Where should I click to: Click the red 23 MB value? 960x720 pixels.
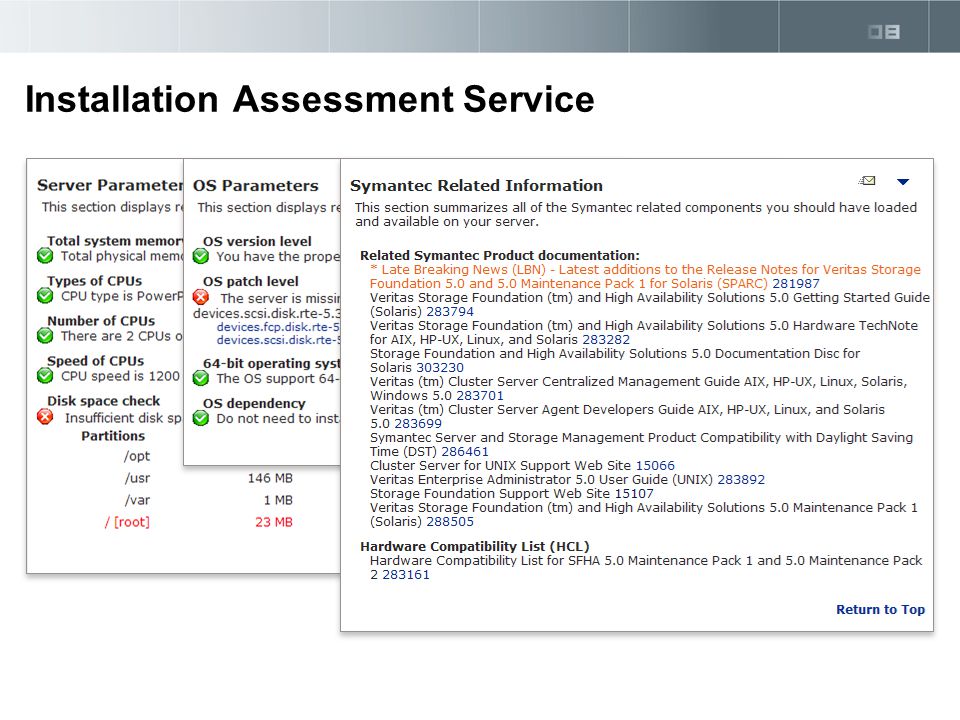pyautogui.click(x=274, y=522)
